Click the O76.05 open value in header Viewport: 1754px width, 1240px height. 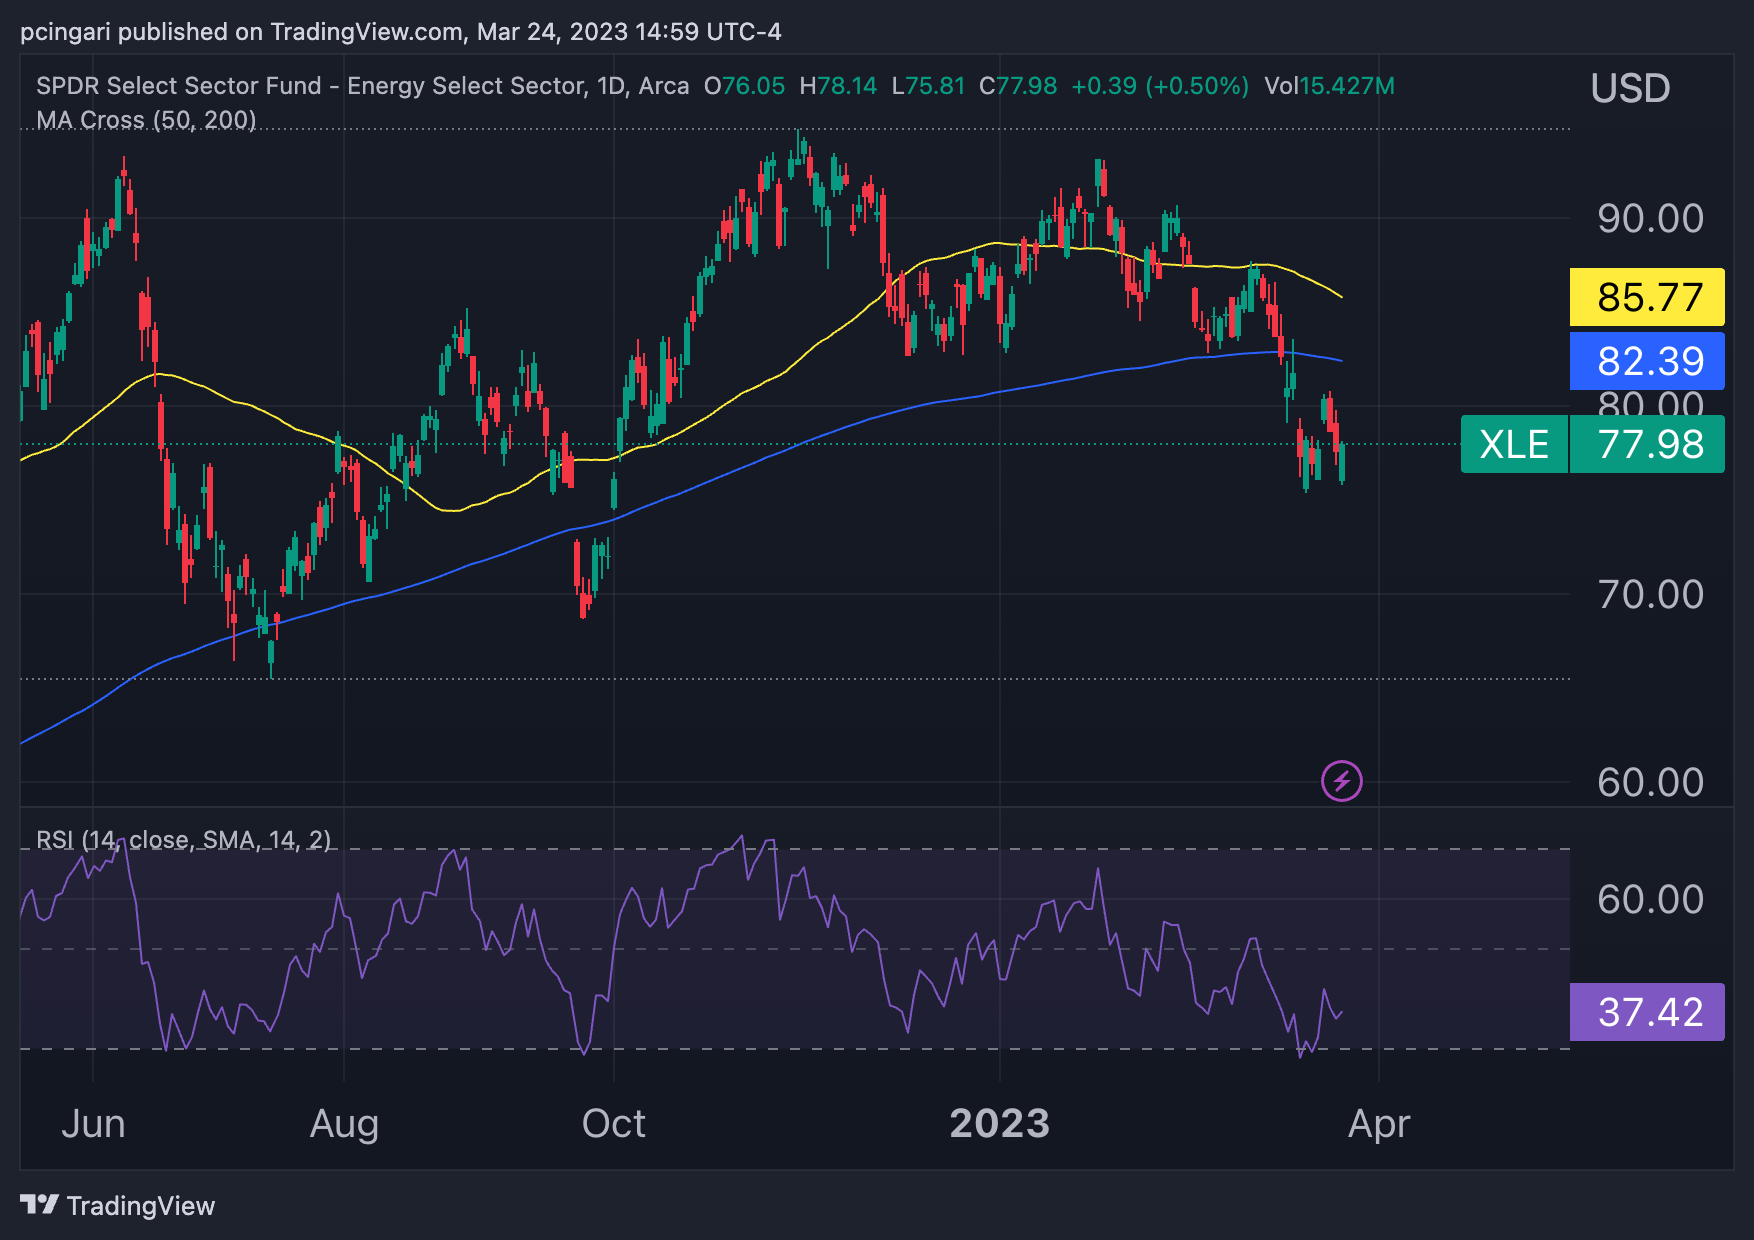tap(744, 86)
